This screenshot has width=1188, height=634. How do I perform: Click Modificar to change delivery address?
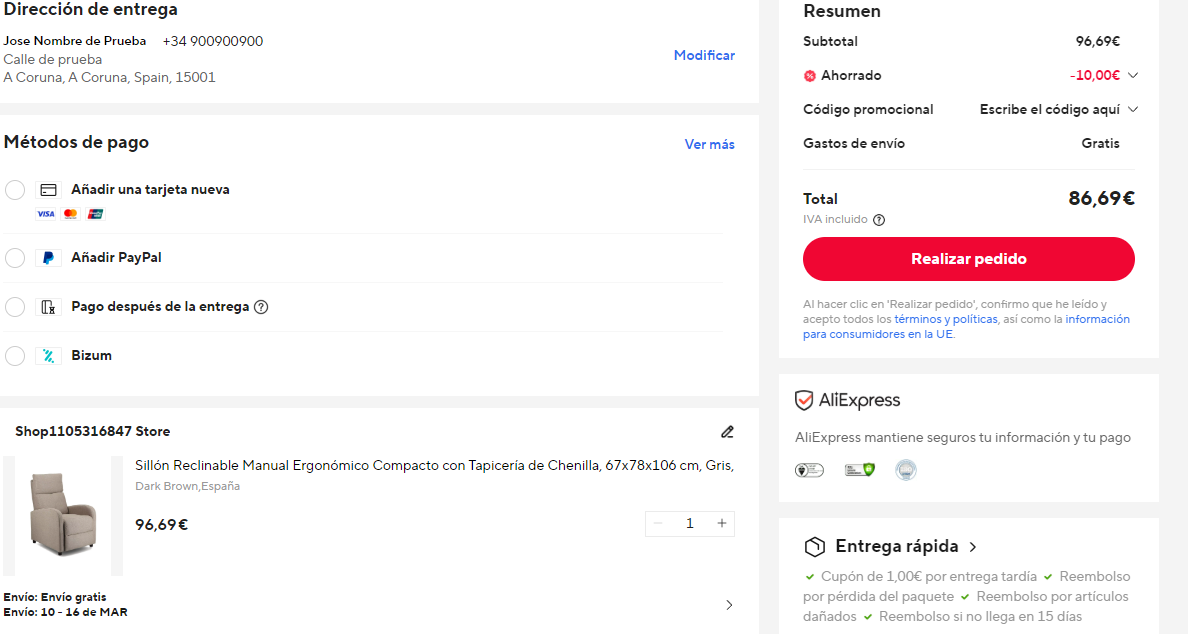(704, 55)
